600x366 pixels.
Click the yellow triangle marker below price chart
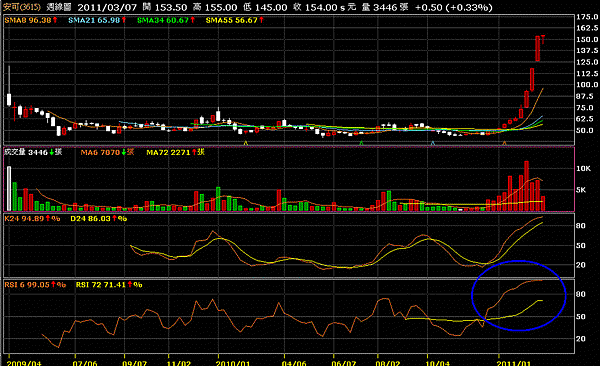pyautogui.click(x=246, y=143)
